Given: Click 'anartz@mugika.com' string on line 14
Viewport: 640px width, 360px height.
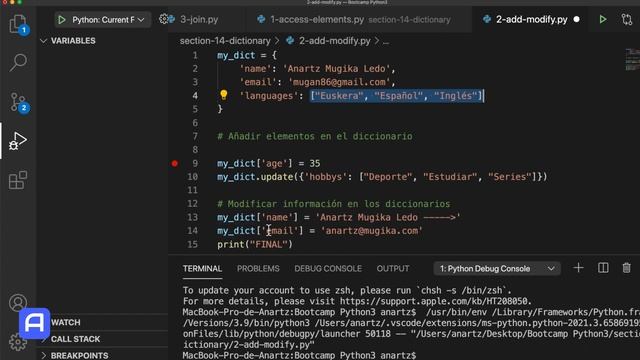Looking at the screenshot, I should pos(371,231).
